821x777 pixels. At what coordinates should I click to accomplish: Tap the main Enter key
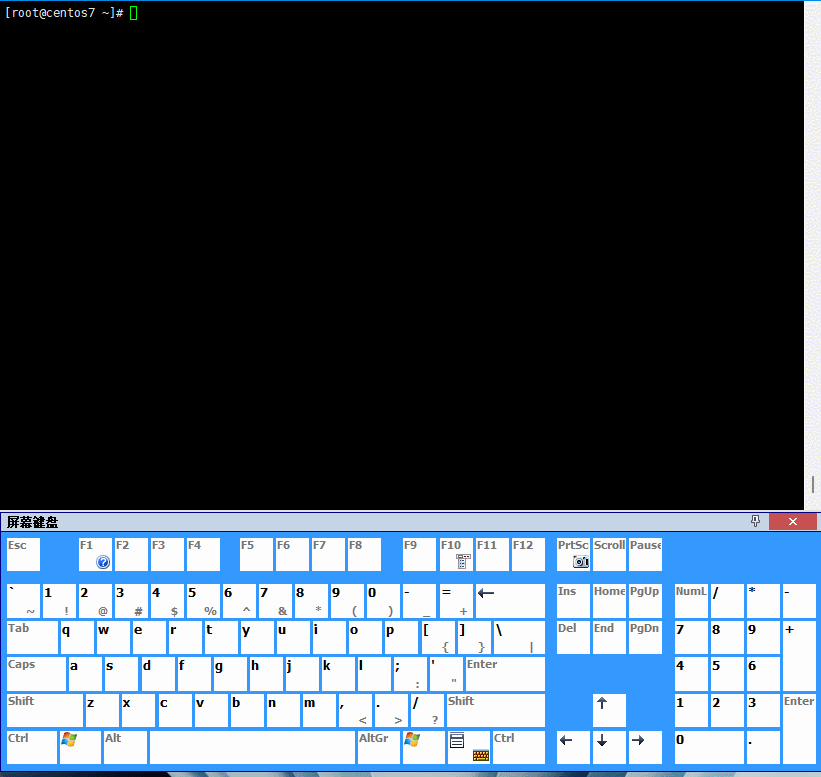[x=505, y=674]
